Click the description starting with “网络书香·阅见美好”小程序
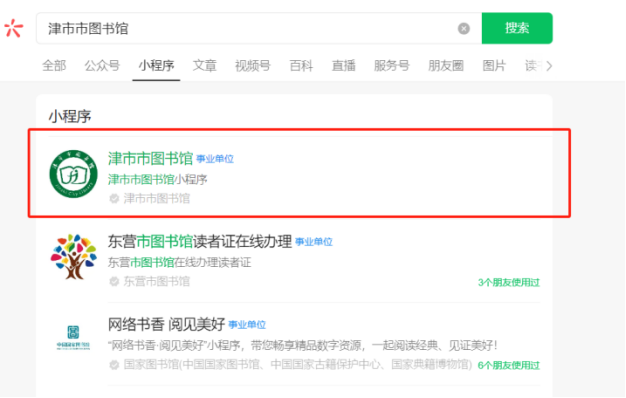The height and width of the screenshot is (398, 626). (303, 345)
